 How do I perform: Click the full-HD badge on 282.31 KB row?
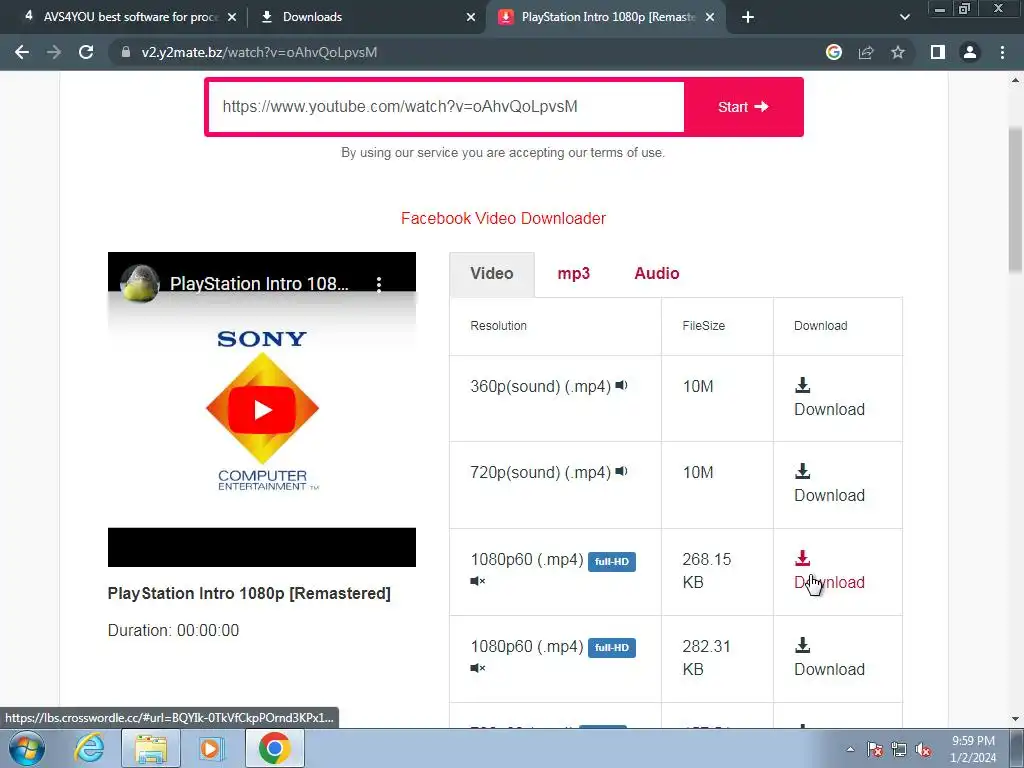[612, 648]
